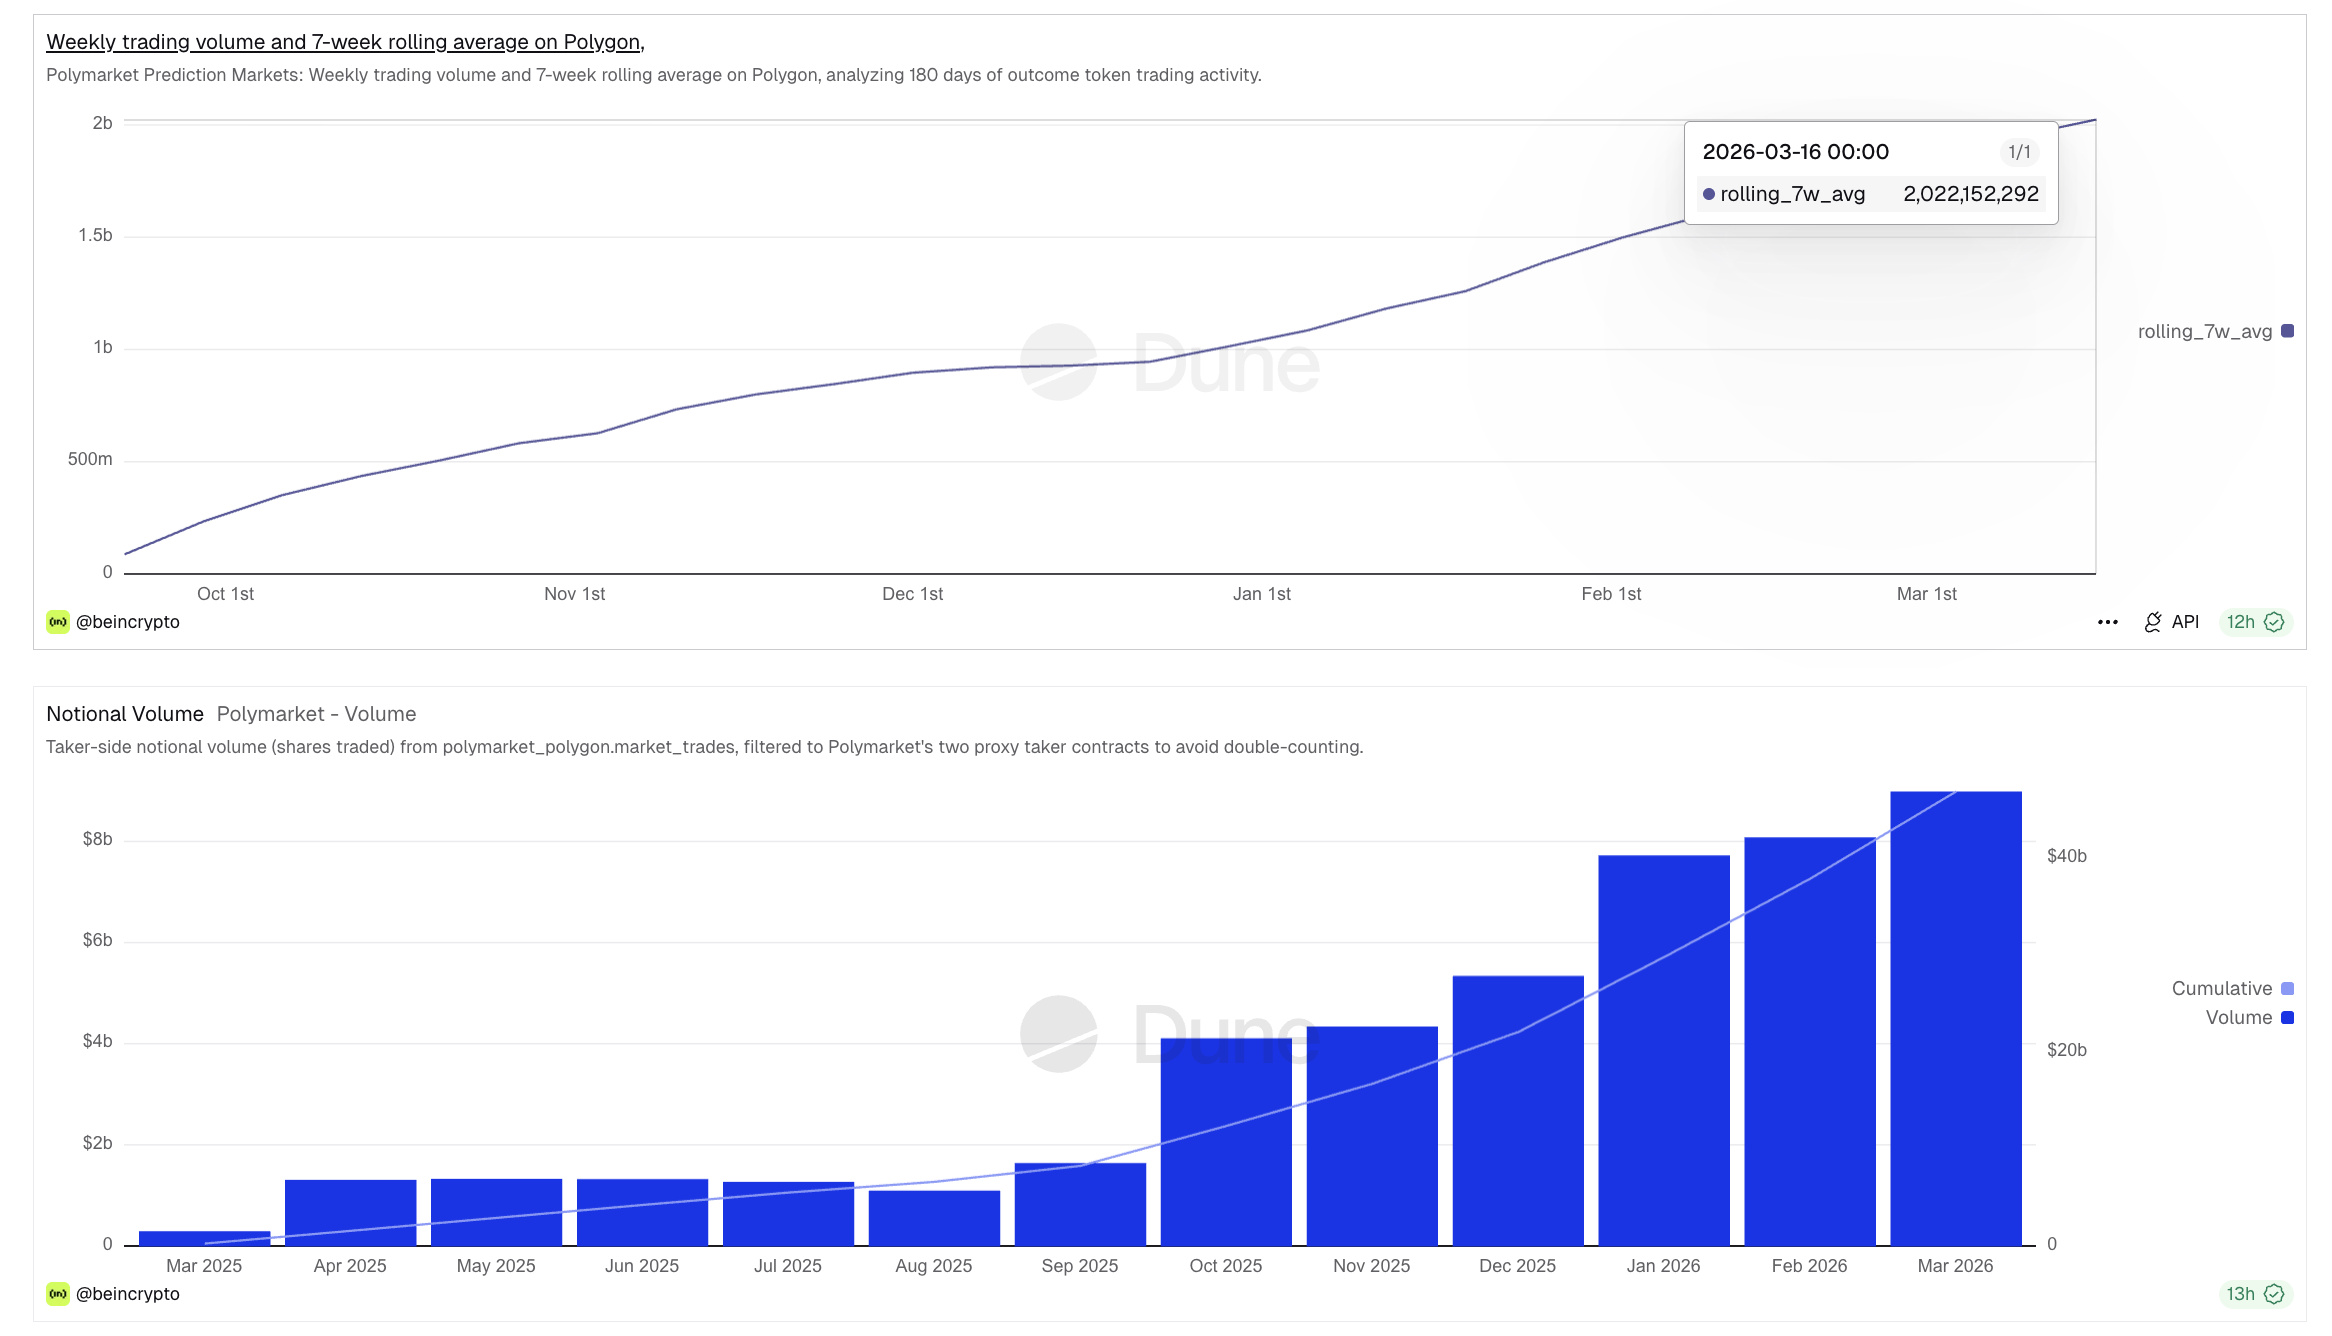Toggle the Volume series in the legend
The image size is (2332, 1336).
[2238, 1017]
